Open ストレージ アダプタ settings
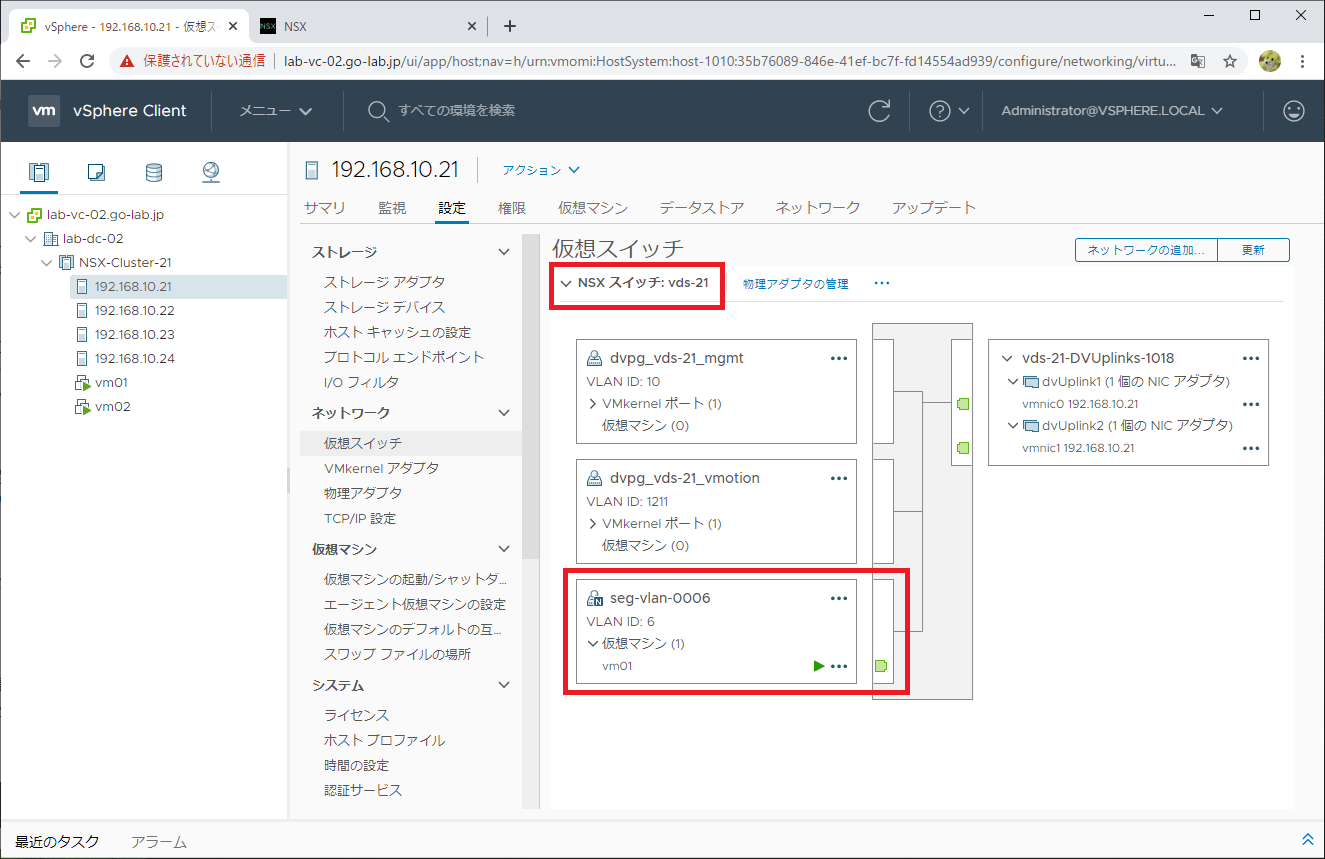 (385, 282)
